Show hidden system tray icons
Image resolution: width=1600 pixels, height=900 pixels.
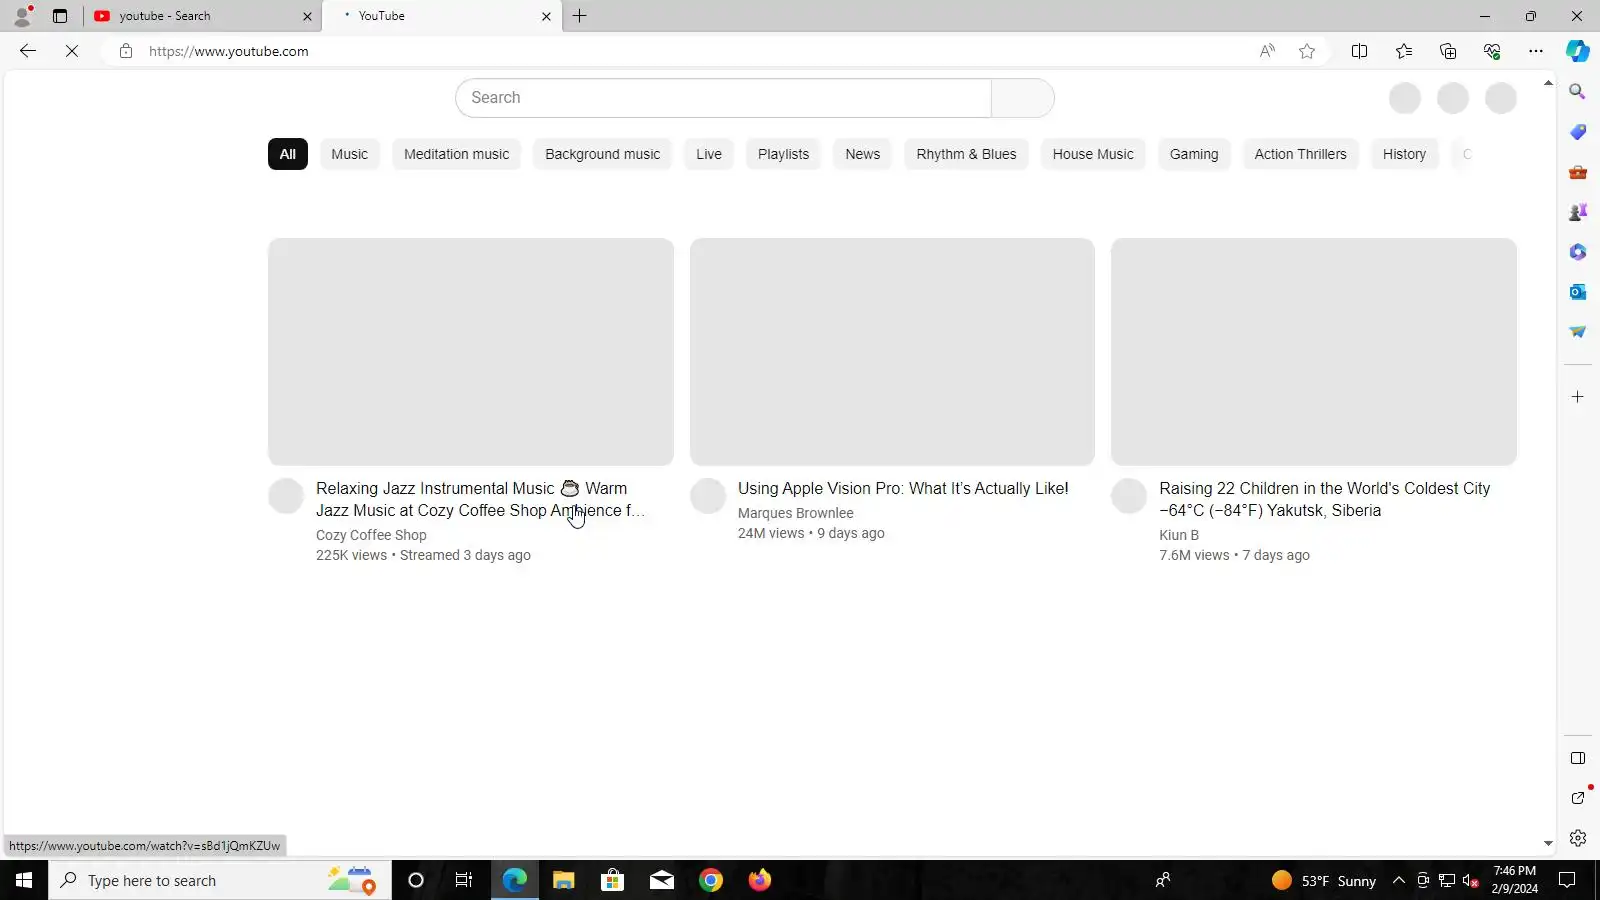[1399, 880]
